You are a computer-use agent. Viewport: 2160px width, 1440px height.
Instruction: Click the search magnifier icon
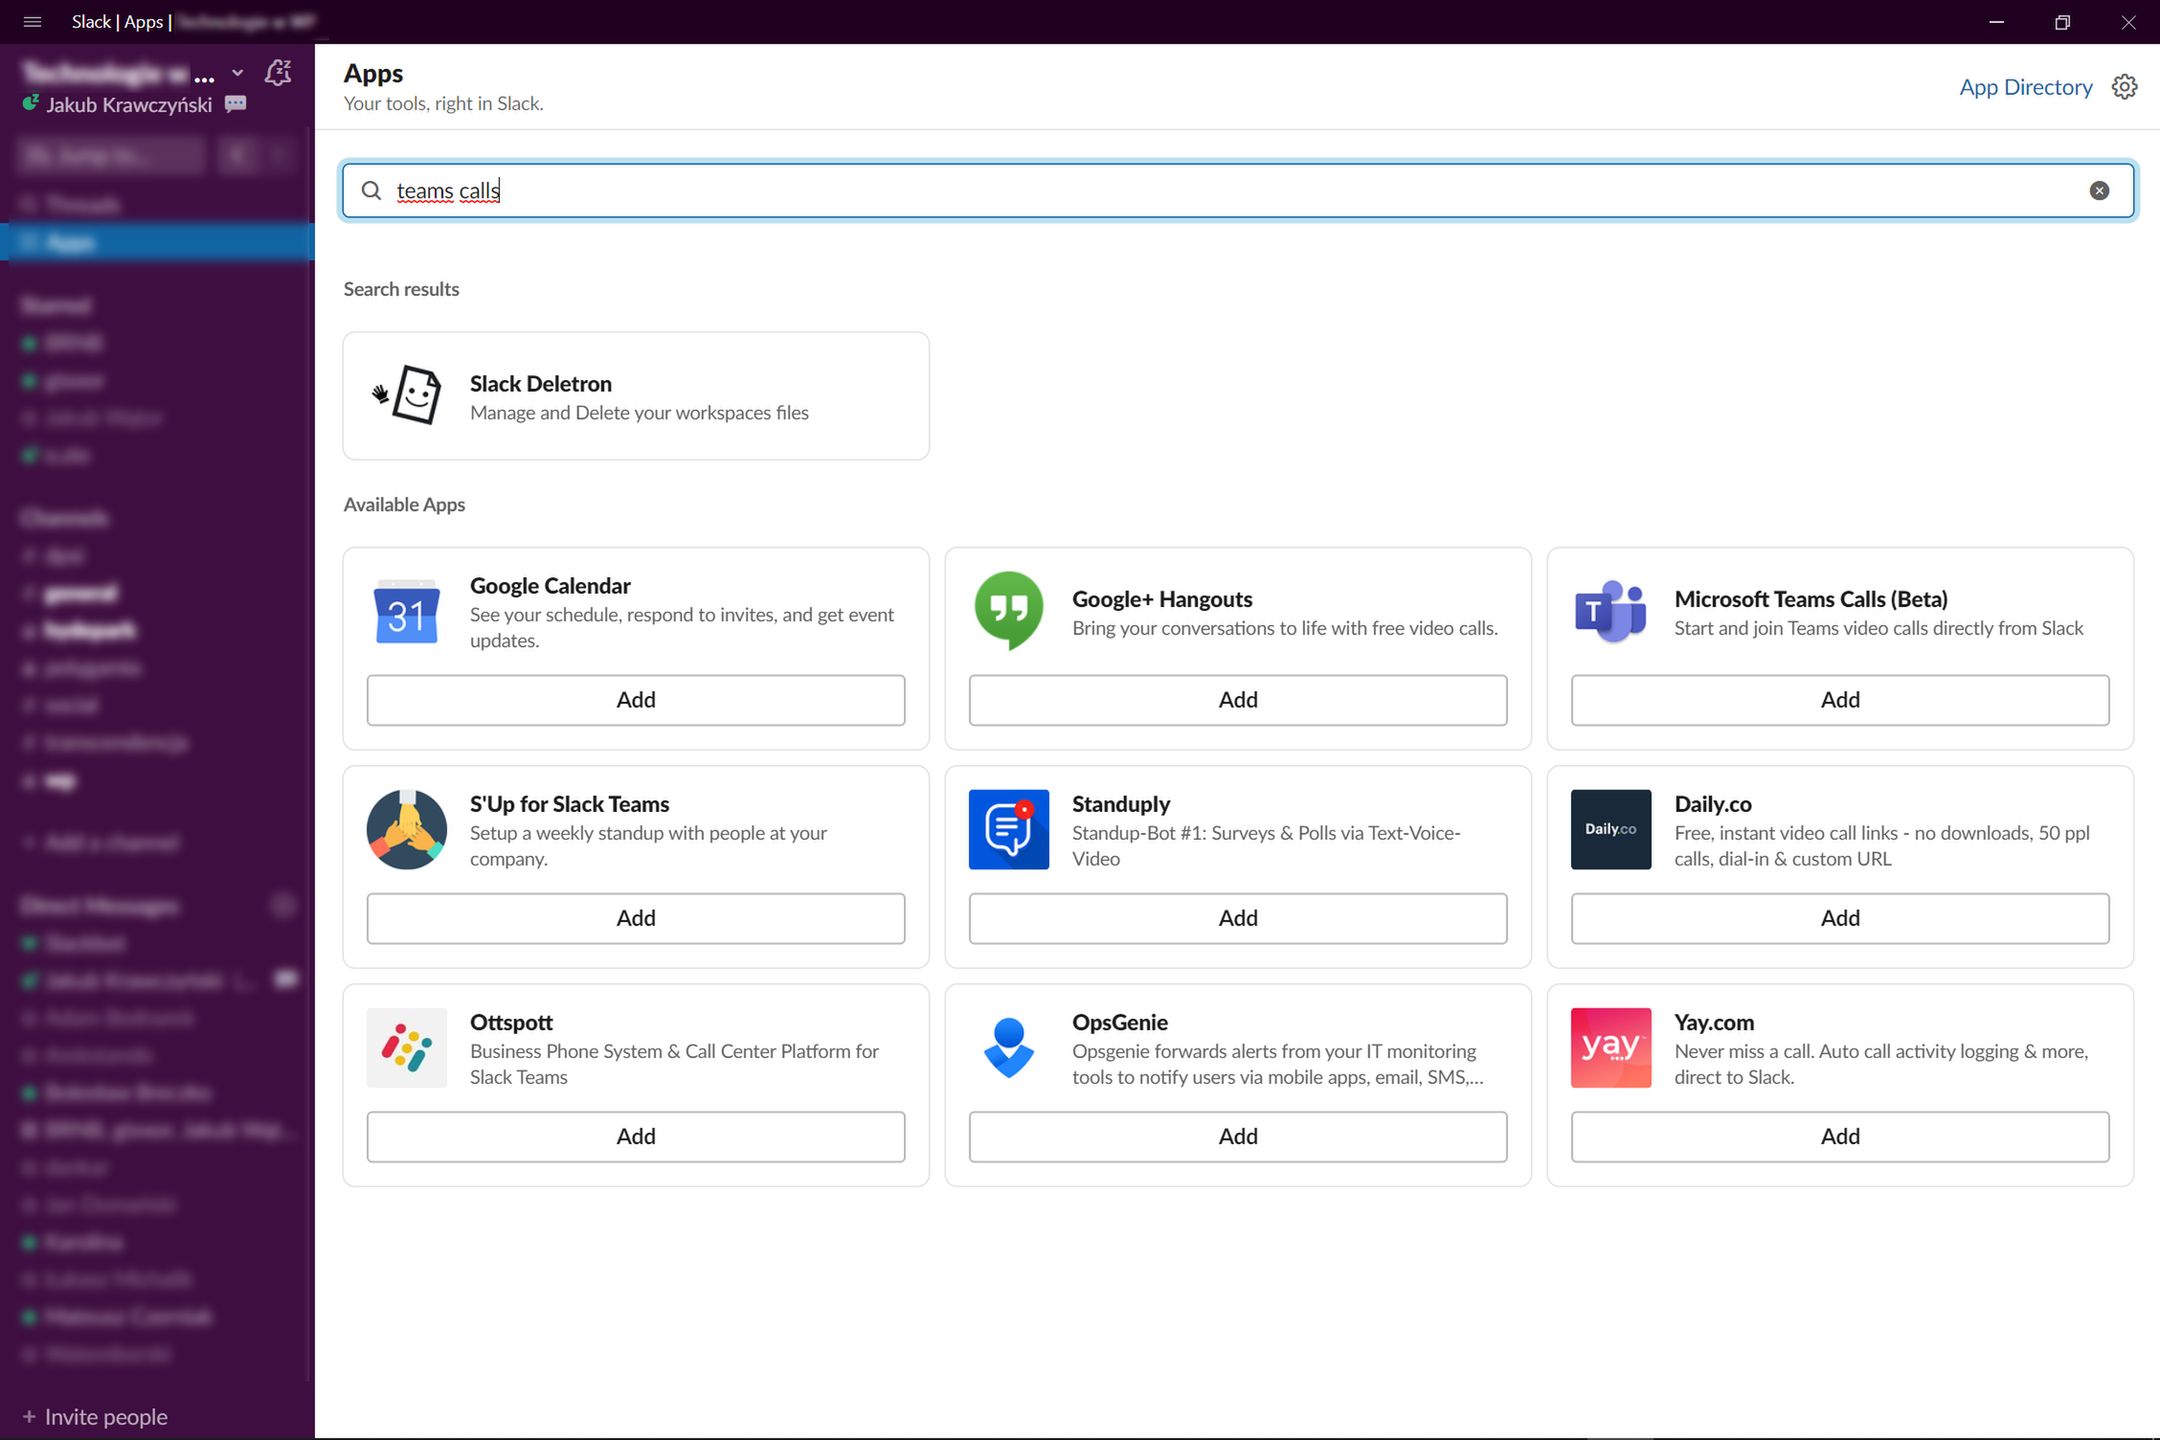(x=371, y=190)
